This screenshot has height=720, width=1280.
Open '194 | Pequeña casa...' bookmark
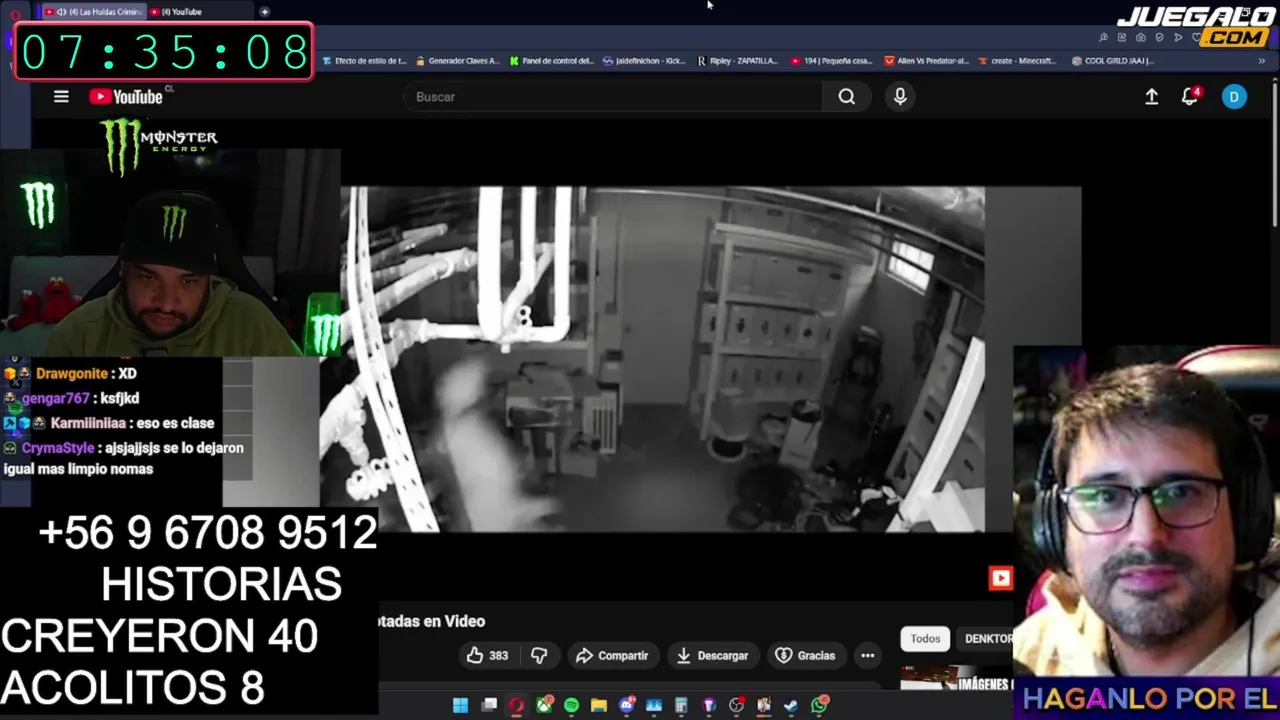831,61
